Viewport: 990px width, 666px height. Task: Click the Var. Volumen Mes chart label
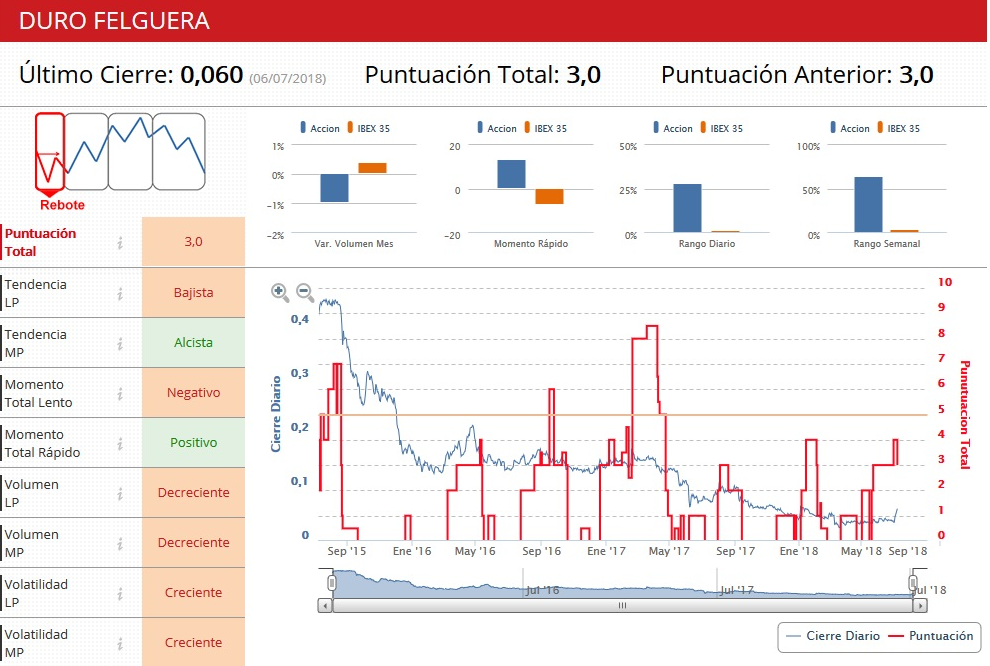coord(354,244)
